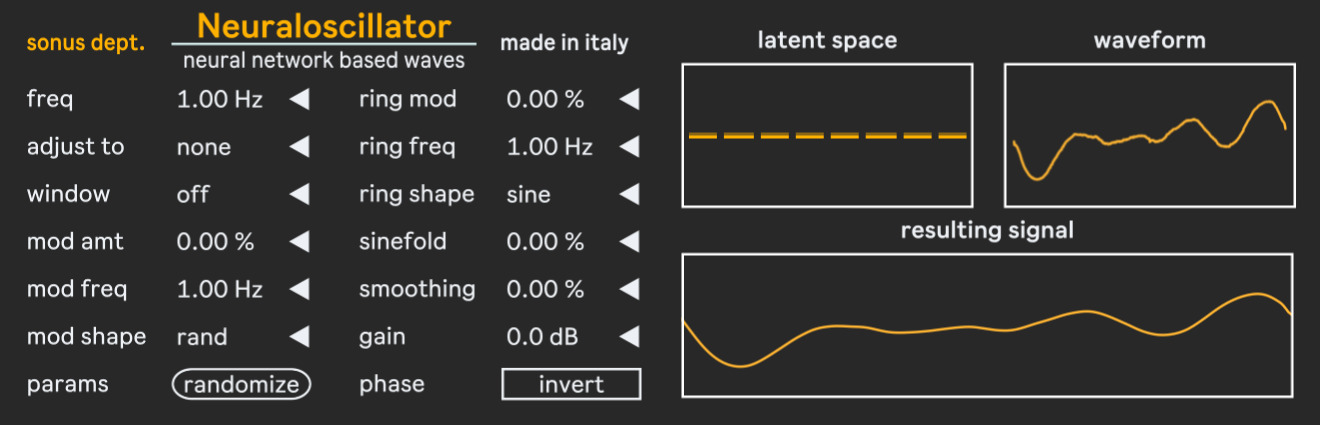Click the arrow next to mod amt

(x=299, y=242)
